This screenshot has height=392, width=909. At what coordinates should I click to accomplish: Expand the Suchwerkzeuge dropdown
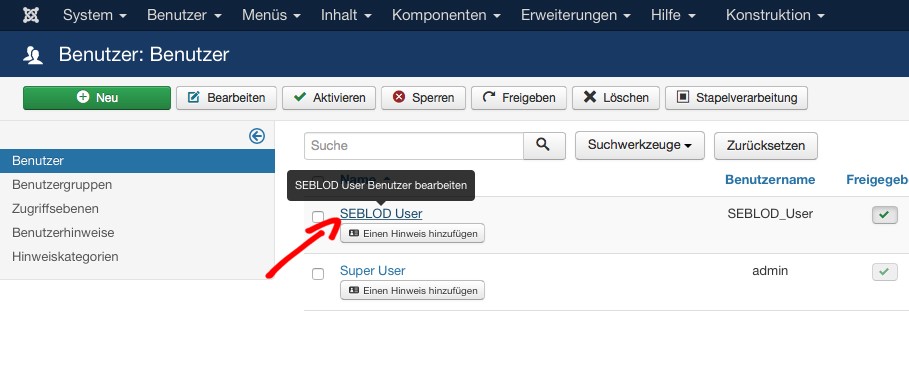click(x=640, y=146)
